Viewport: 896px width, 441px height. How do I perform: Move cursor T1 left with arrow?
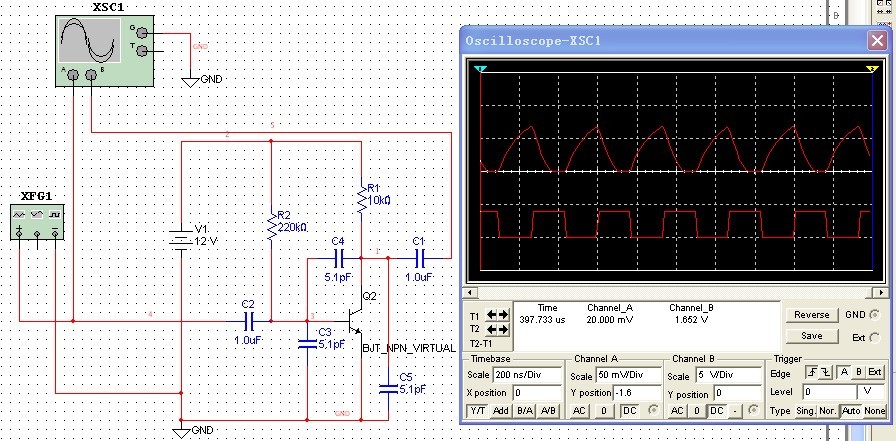pyautogui.click(x=492, y=315)
